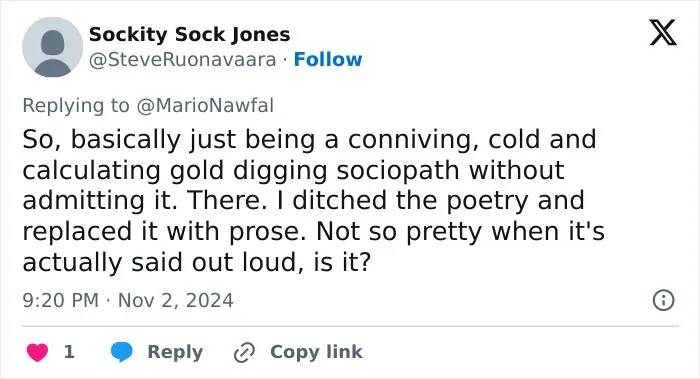Click the @SteveRuonavaara handle

click(x=183, y=60)
